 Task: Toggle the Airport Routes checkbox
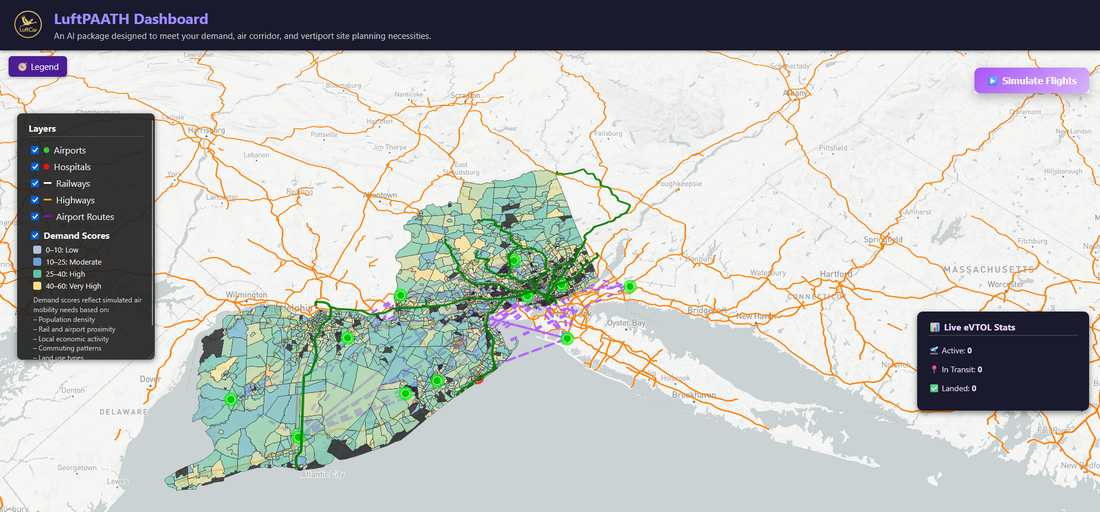35,217
